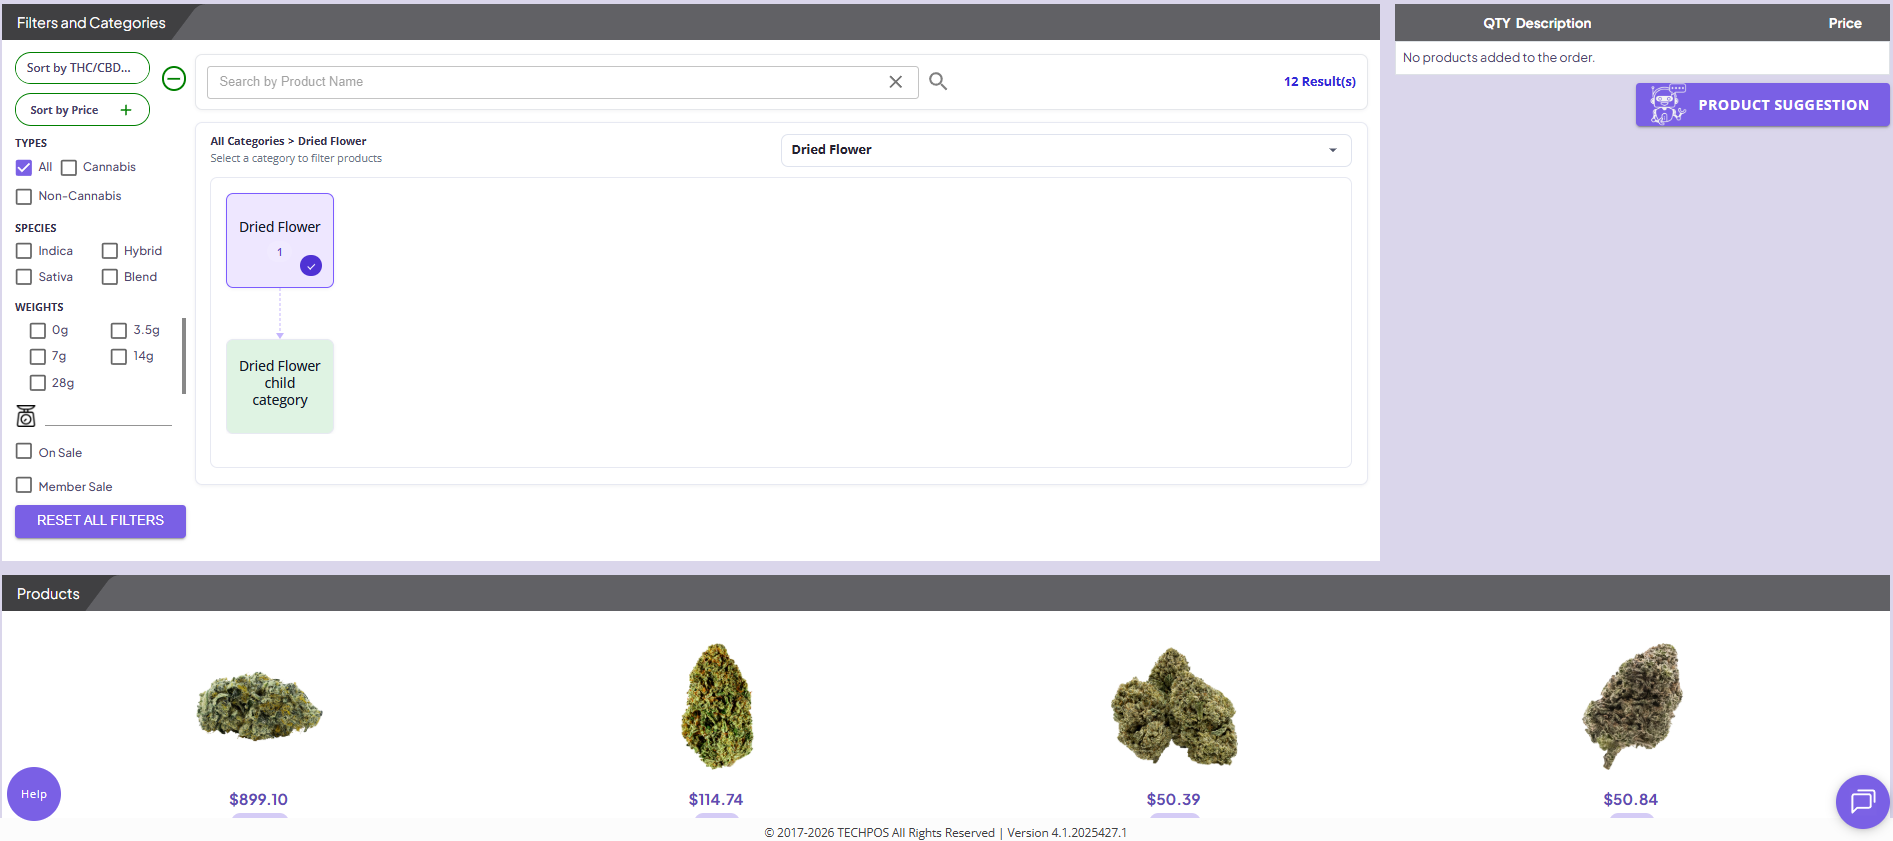Image resolution: width=1893 pixels, height=841 pixels.
Task: Clear the product search with X icon
Action: point(896,82)
